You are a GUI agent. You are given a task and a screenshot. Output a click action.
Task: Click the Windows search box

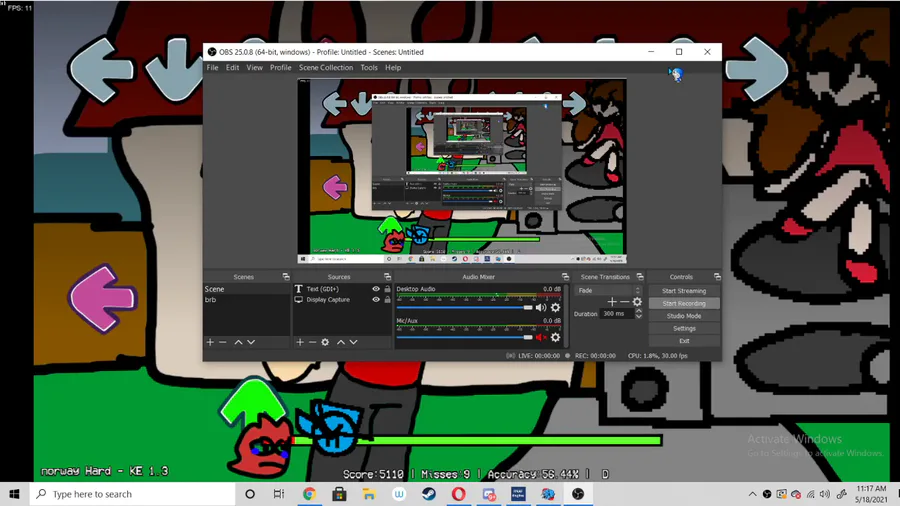pyautogui.click(x=133, y=494)
